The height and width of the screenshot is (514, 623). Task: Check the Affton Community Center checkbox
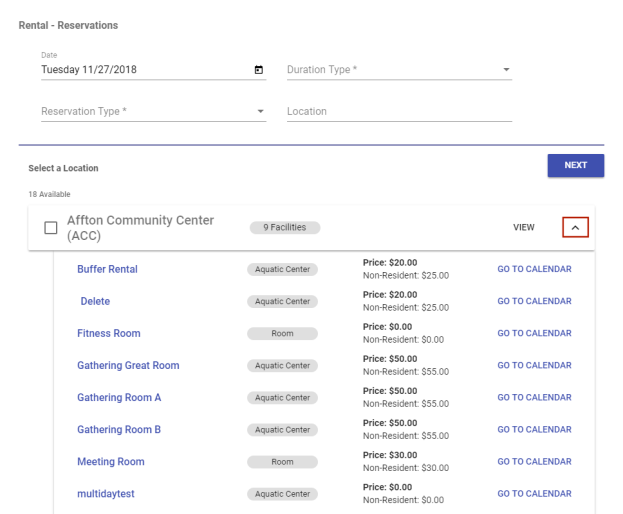[50, 228]
